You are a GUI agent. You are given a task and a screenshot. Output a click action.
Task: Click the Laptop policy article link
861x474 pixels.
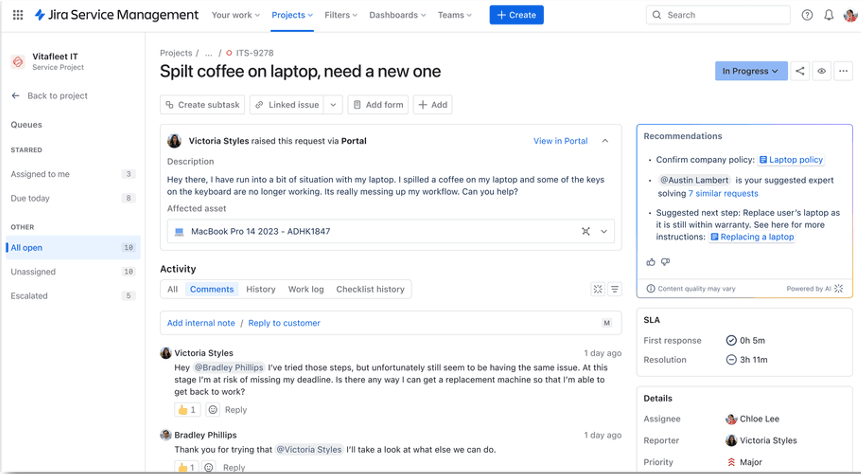[791, 159]
